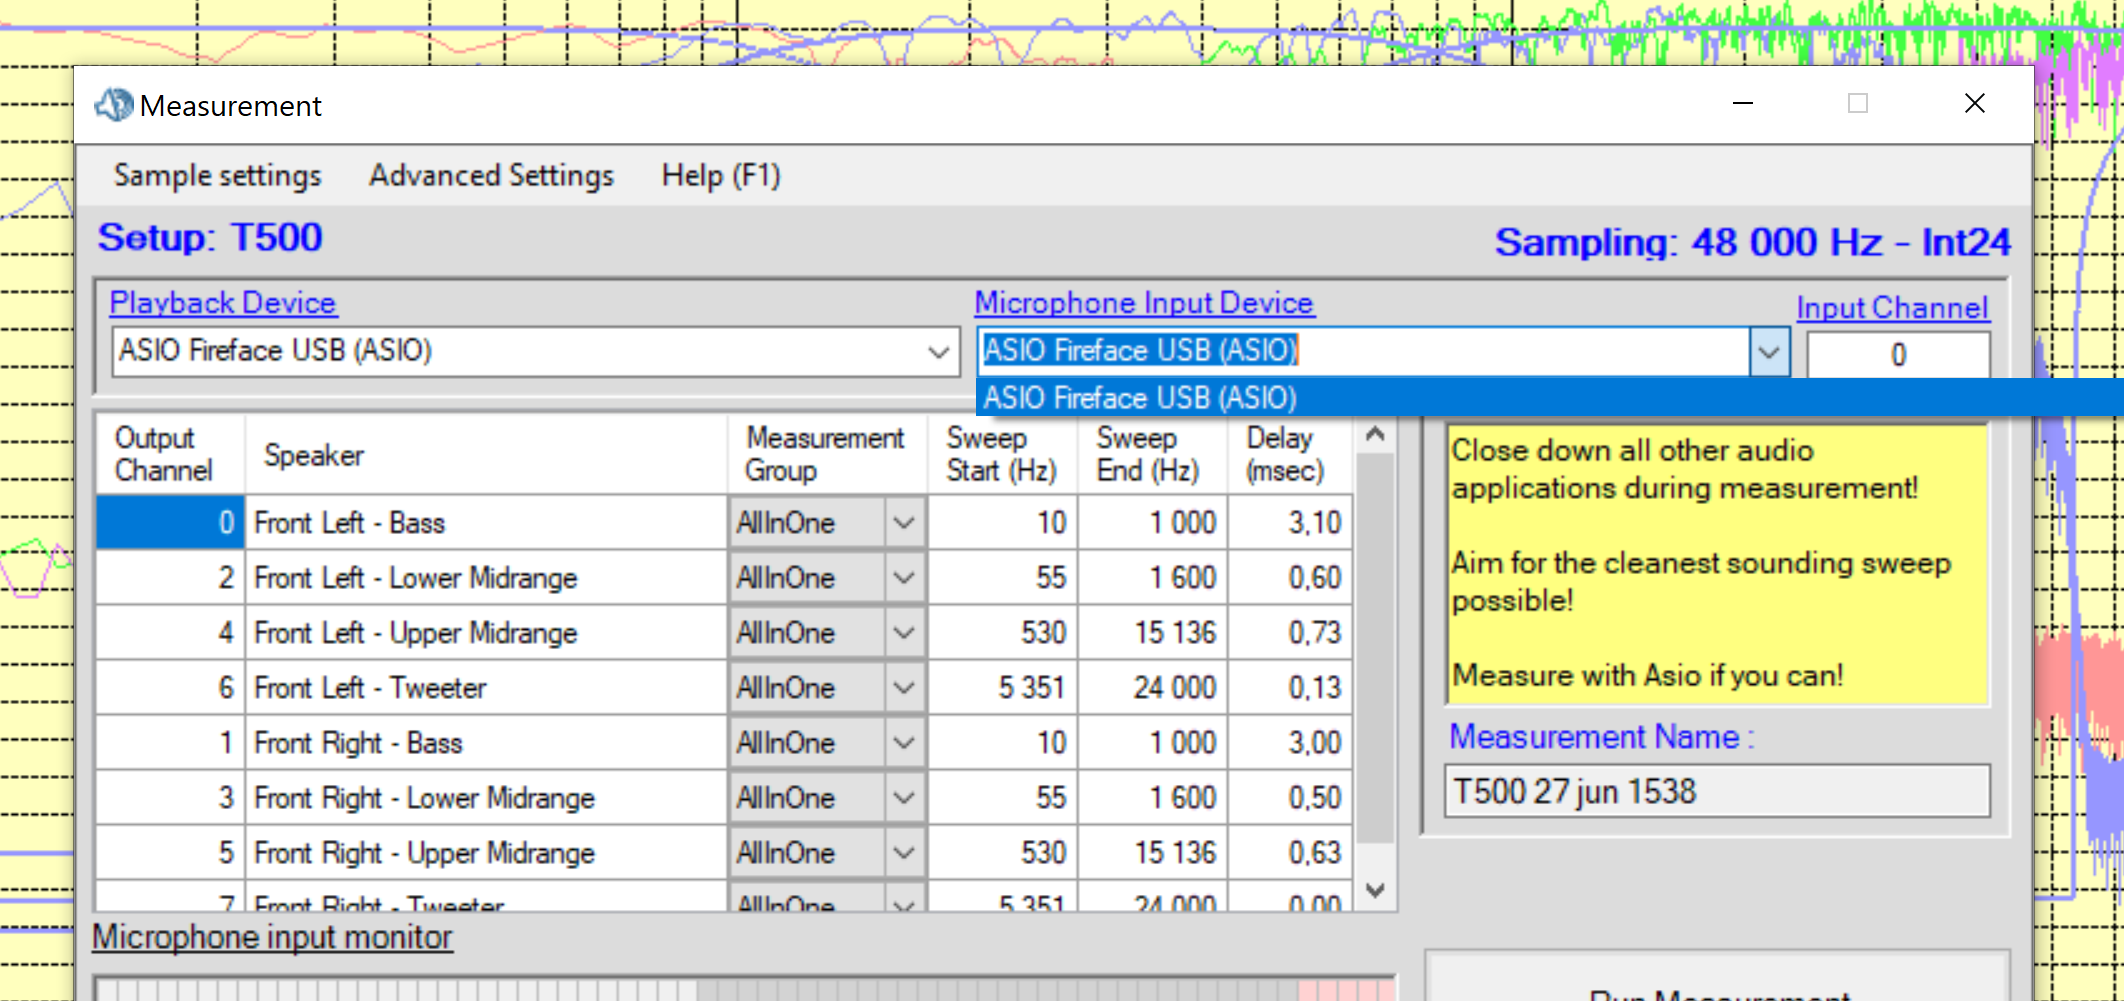
Task: Click the Measurement app icon in title bar
Action: (x=114, y=104)
